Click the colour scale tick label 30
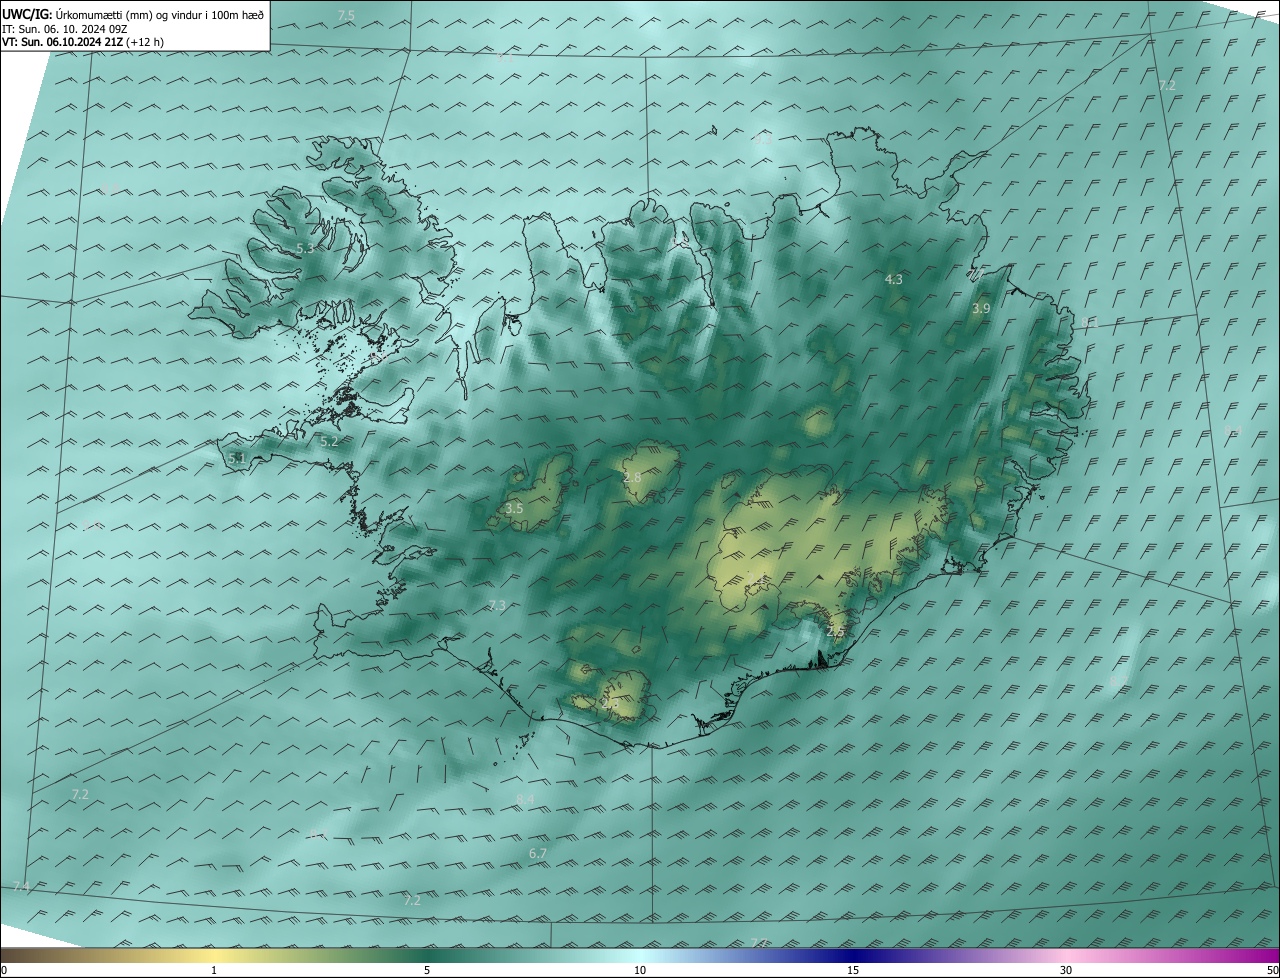Viewport: 1280px width, 978px height. click(x=1066, y=970)
